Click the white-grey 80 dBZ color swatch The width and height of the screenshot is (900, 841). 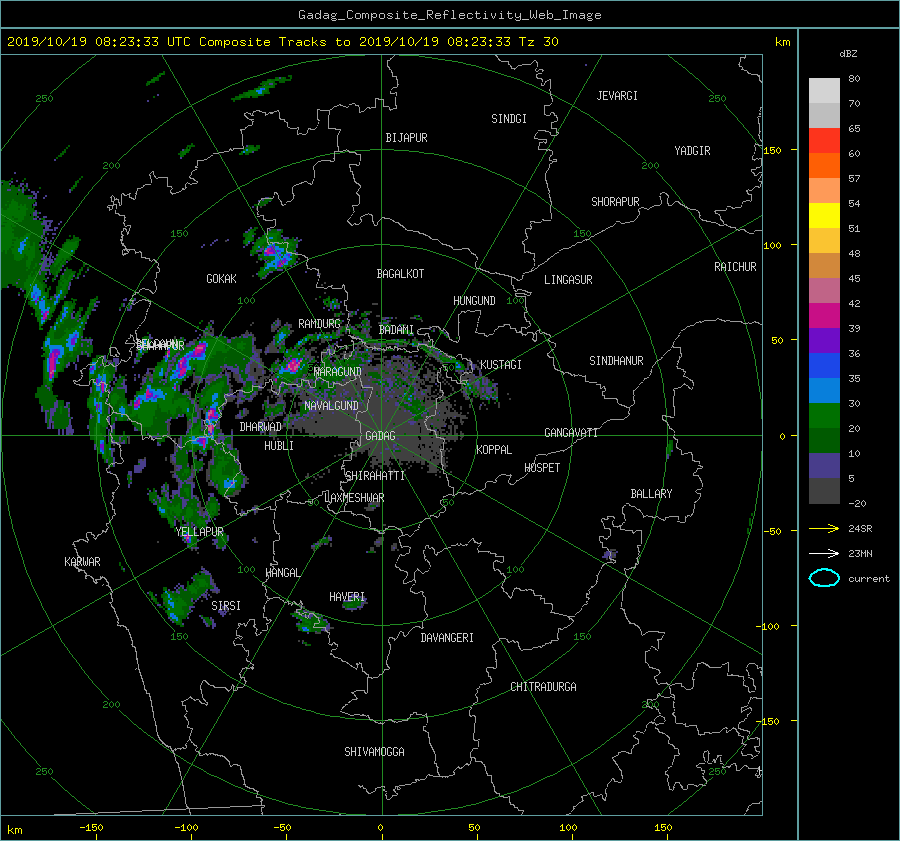pos(824,90)
